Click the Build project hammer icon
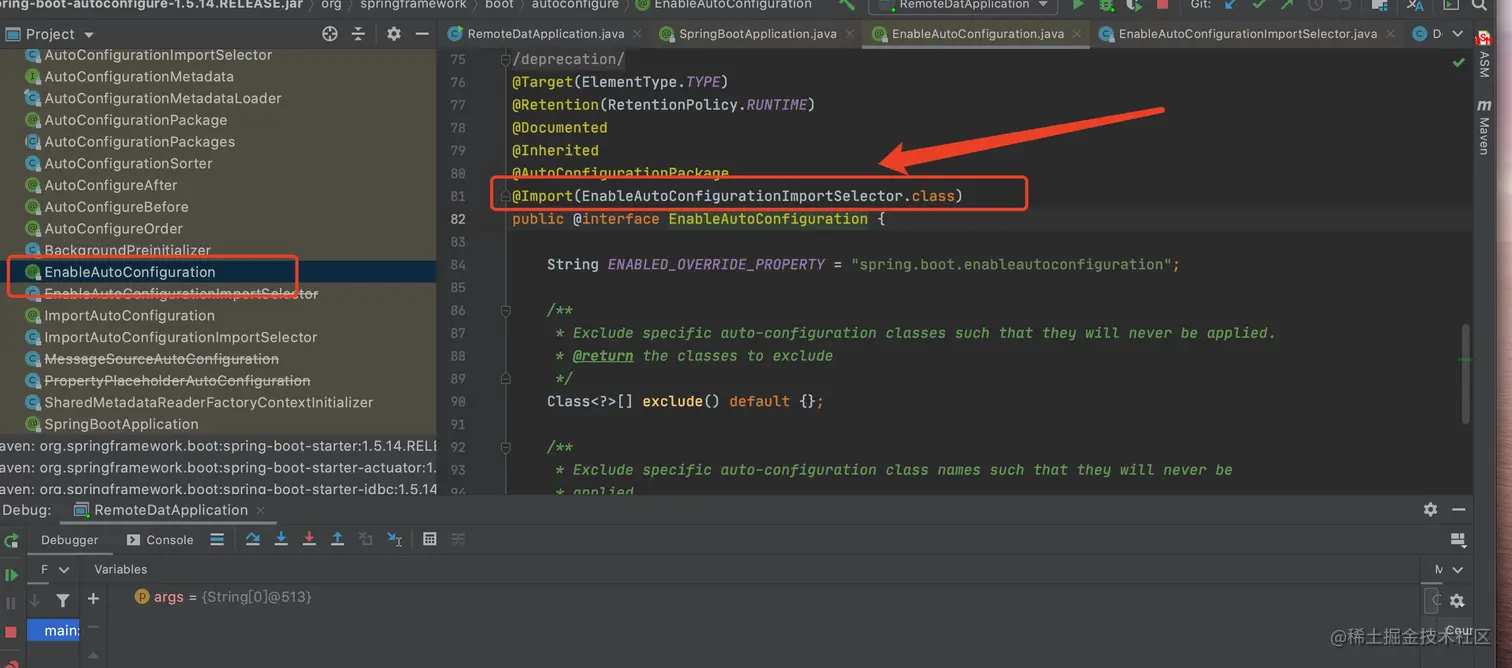This screenshot has height=668, width=1512. [847, 5]
